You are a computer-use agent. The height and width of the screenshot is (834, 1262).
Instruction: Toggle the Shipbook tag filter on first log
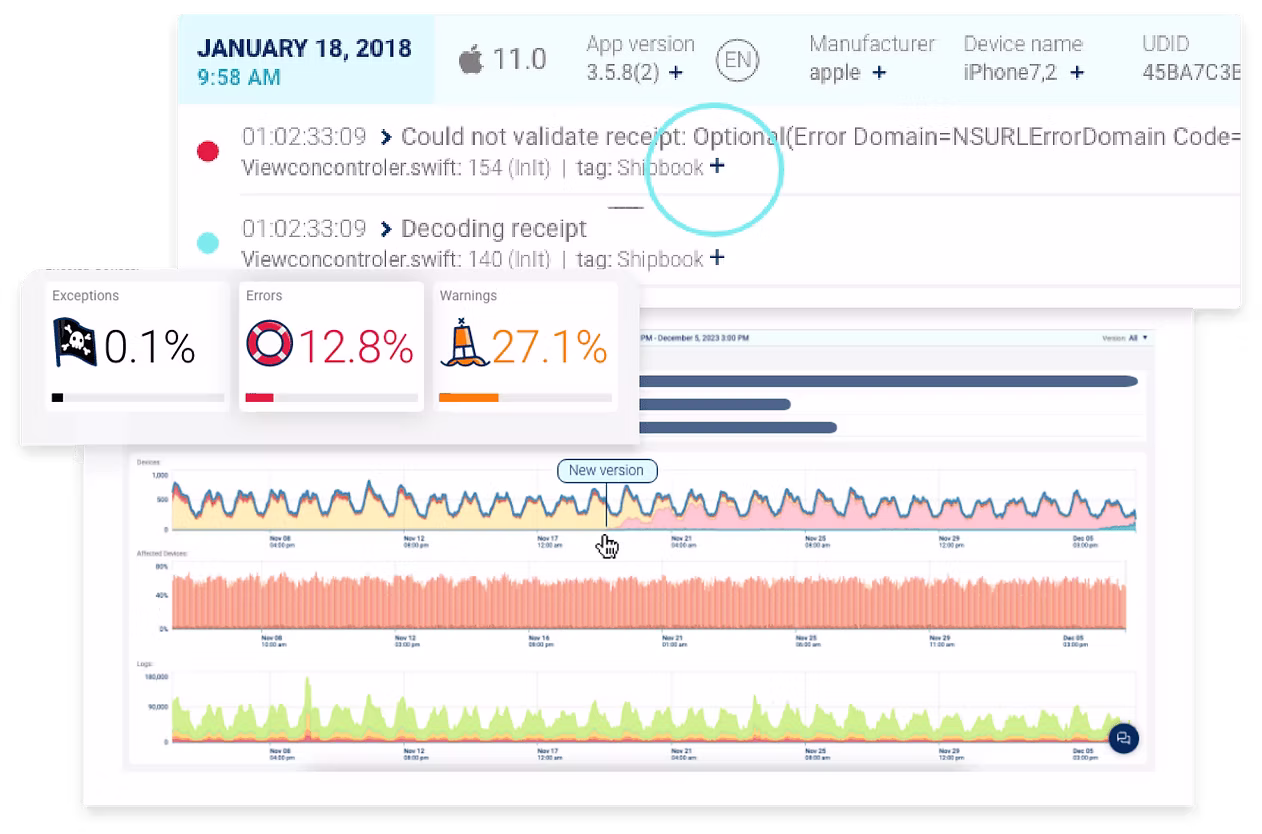click(717, 168)
